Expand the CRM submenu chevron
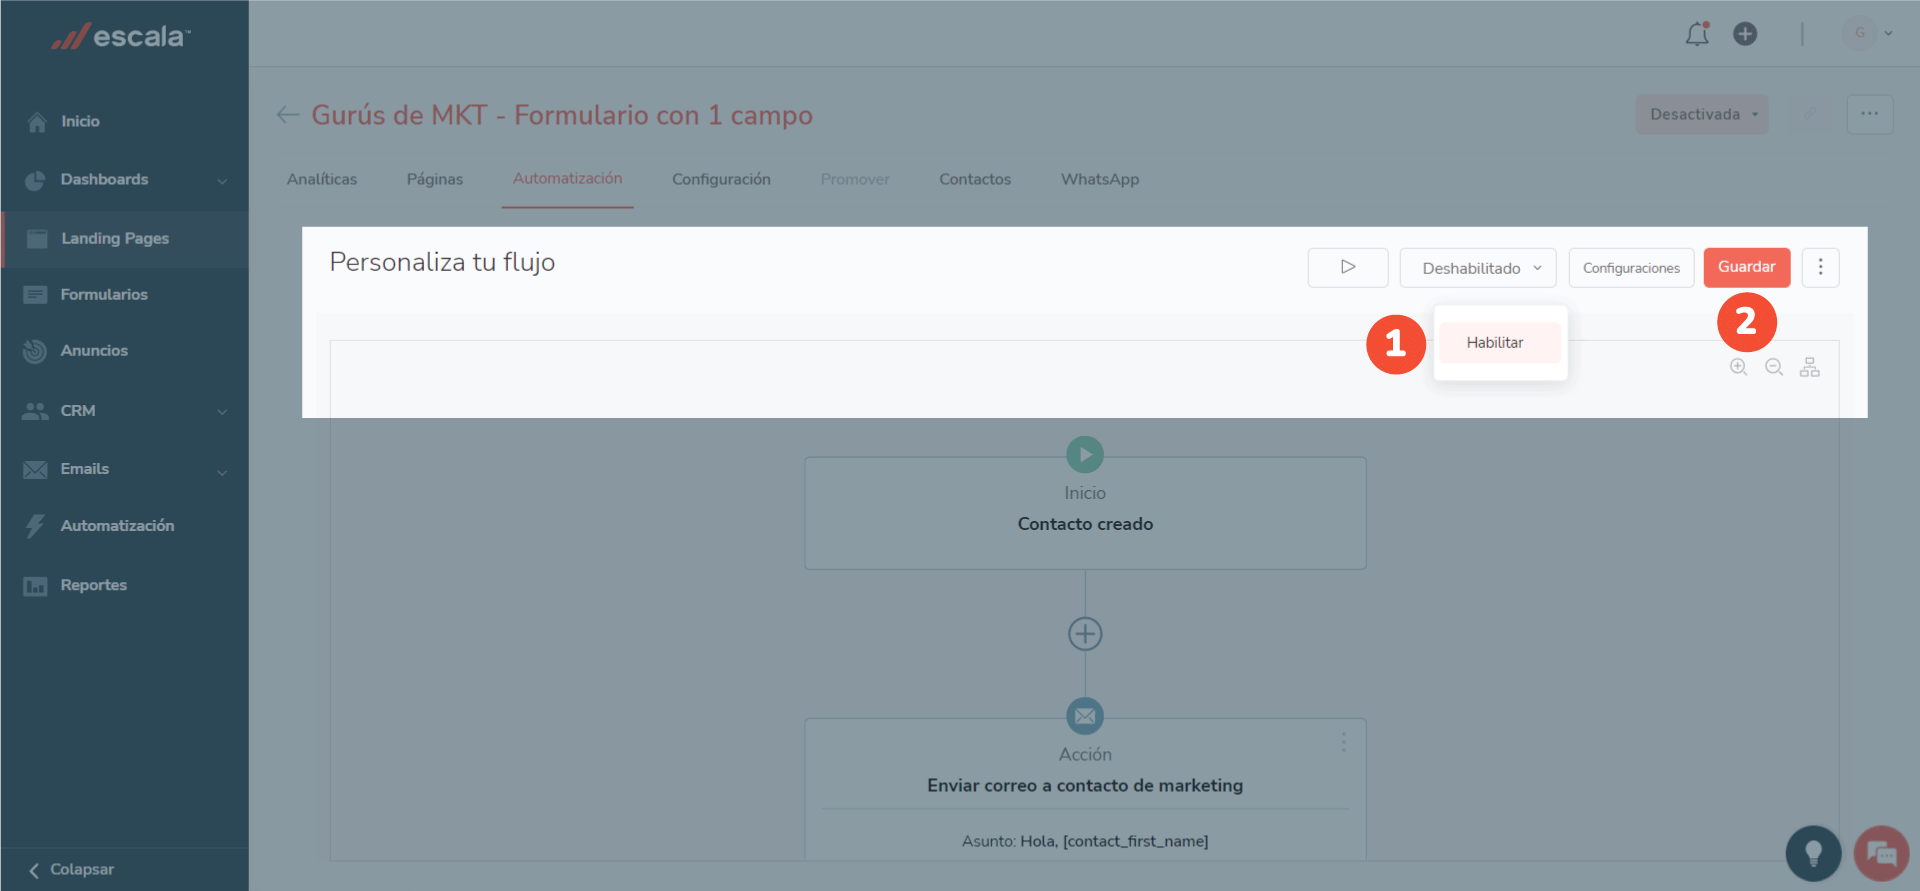 (x=222, y=412)
